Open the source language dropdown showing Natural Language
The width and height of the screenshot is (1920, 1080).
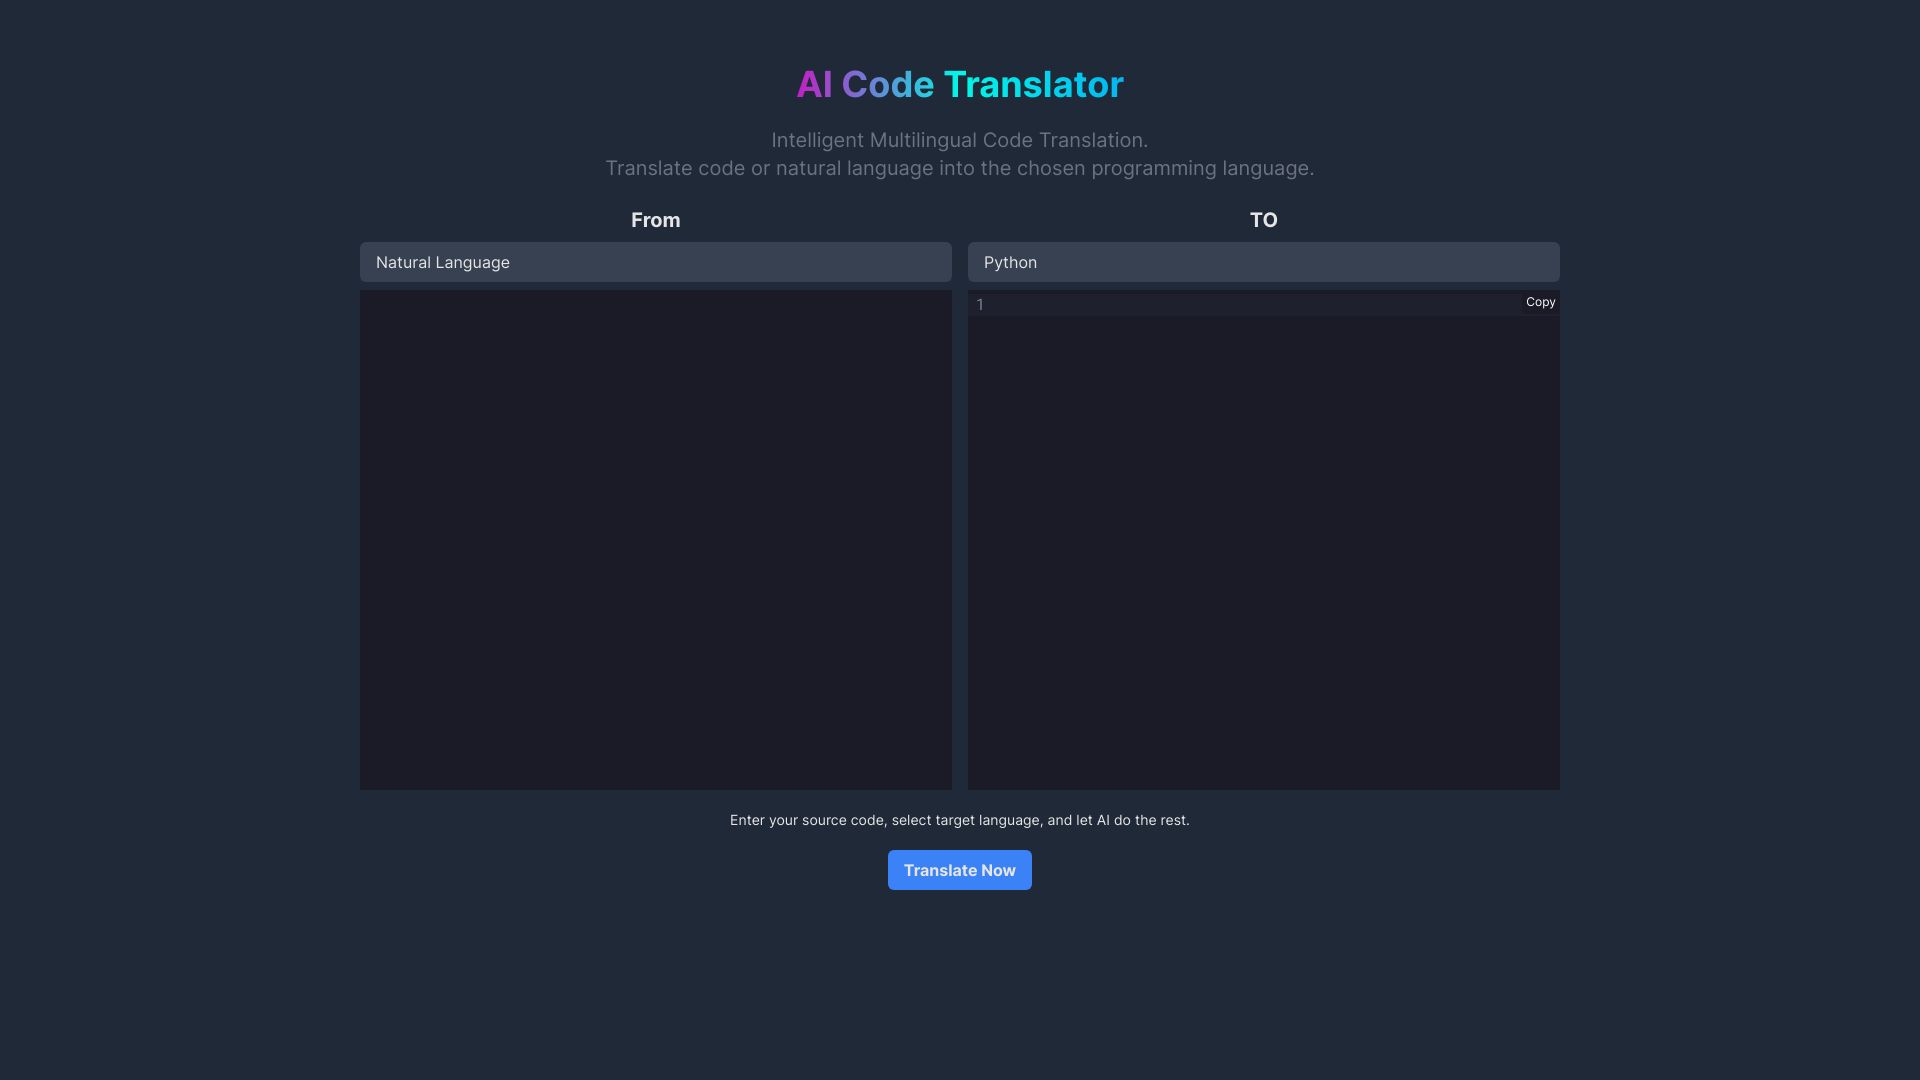[x=655, y=262]
